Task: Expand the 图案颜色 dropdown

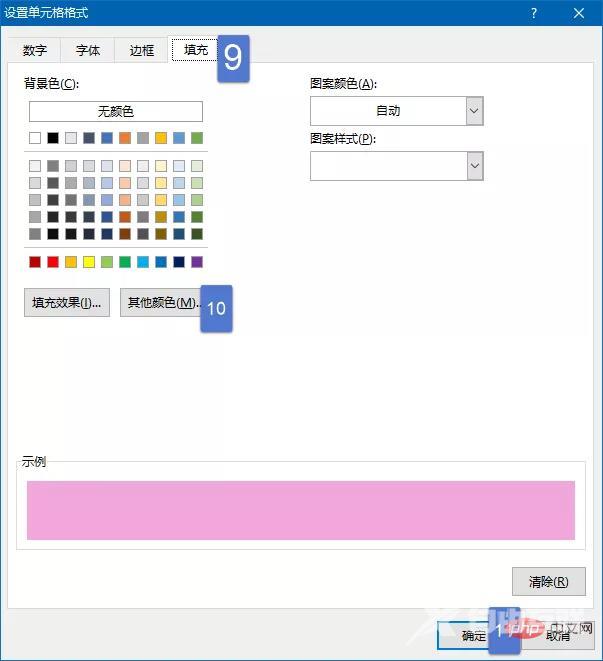Action: point(474,111)
